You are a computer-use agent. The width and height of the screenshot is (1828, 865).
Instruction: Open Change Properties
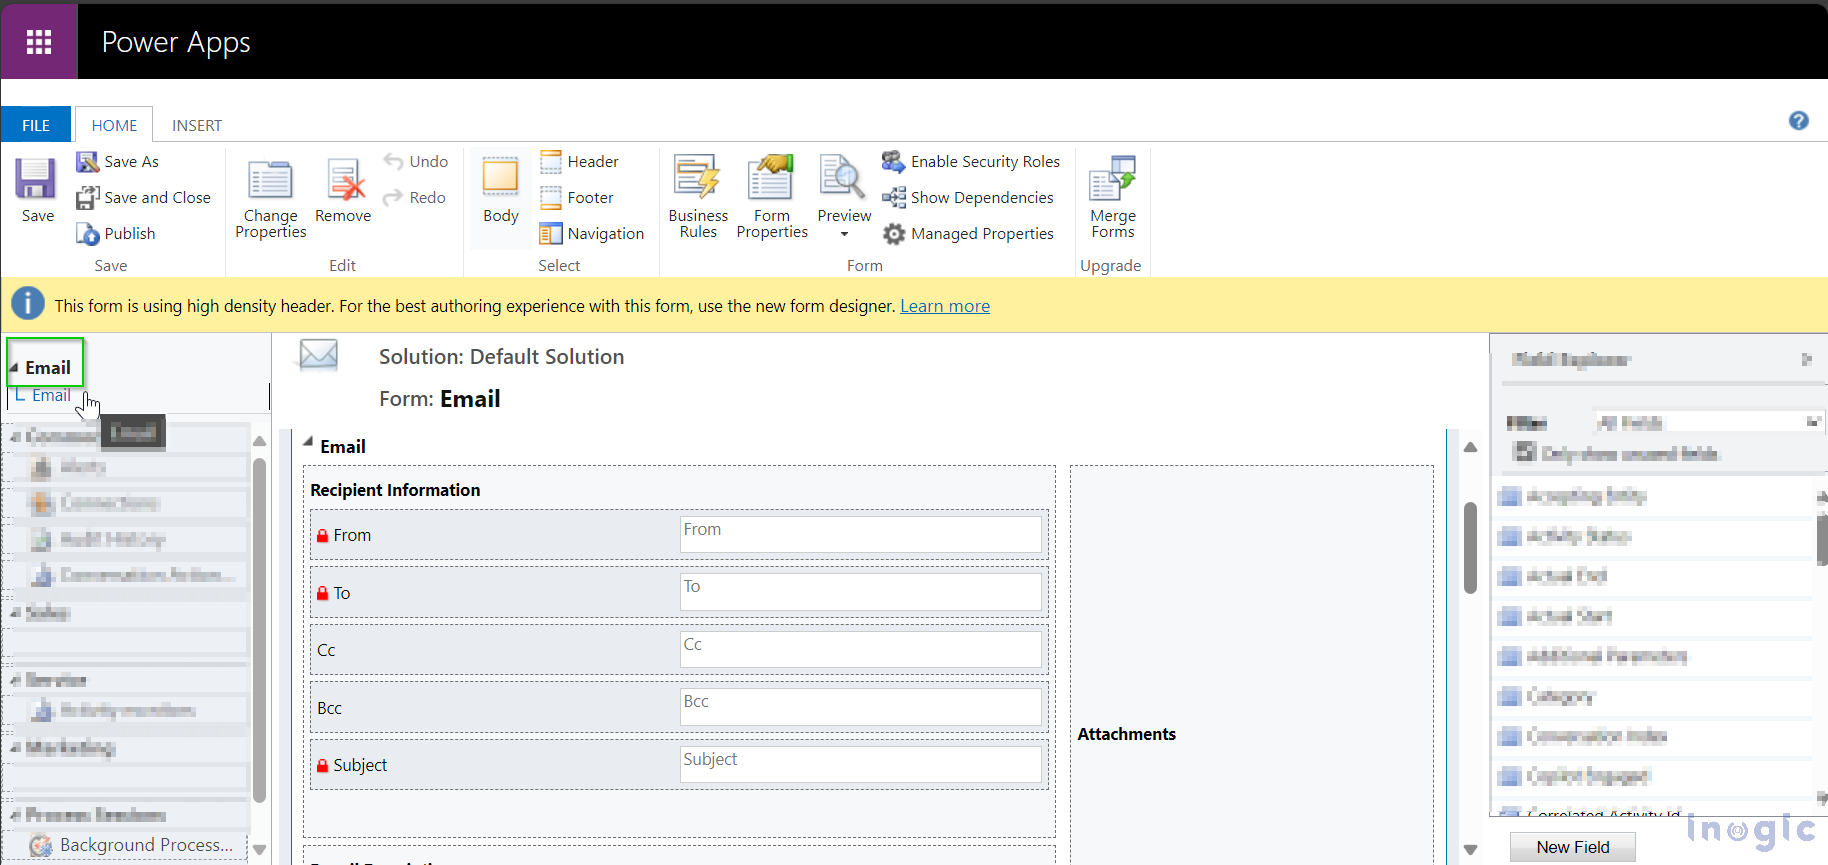[x=270, y=199]
